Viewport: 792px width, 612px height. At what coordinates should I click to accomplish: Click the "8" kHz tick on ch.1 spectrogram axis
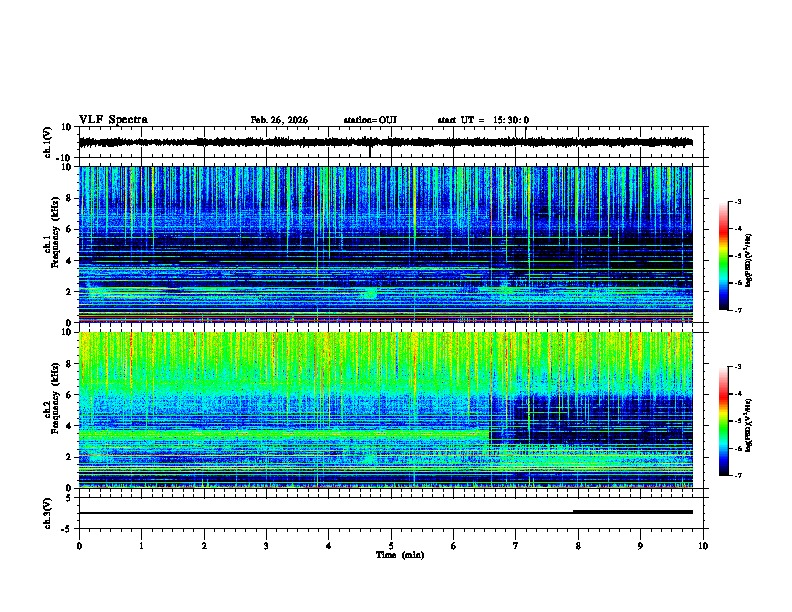(x=71, y=198)
